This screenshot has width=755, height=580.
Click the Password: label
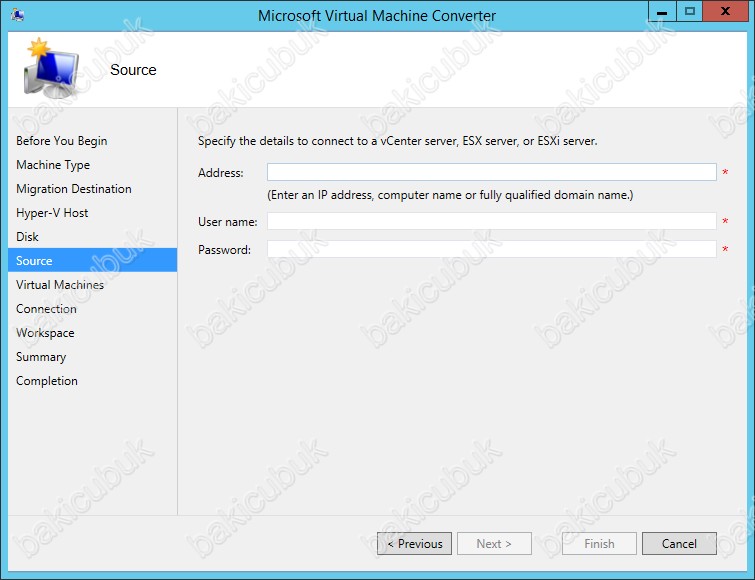[224, 250]
